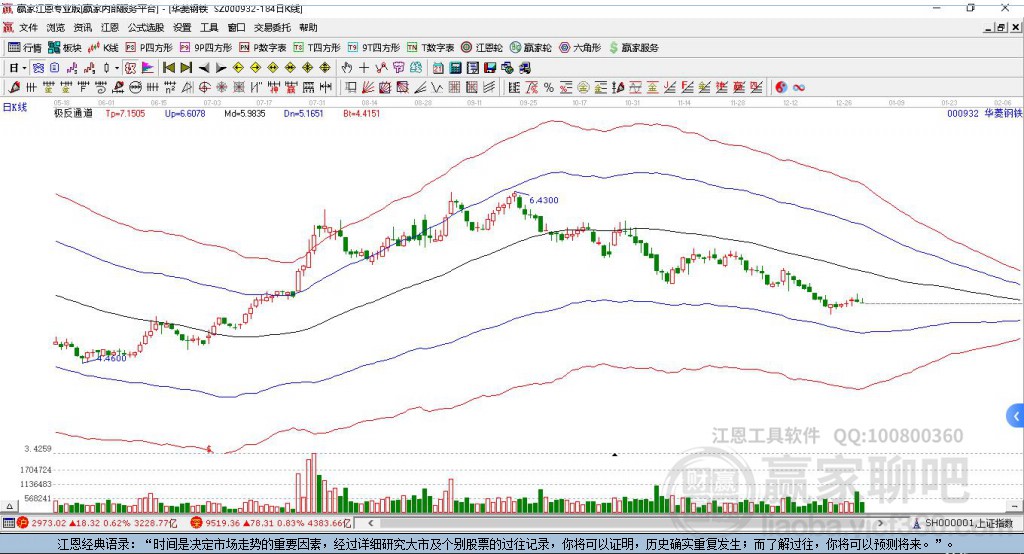Click the horizontal scrollbar right arrow
This screenshot has width=1024, height=554.
[x=880, y=523]
